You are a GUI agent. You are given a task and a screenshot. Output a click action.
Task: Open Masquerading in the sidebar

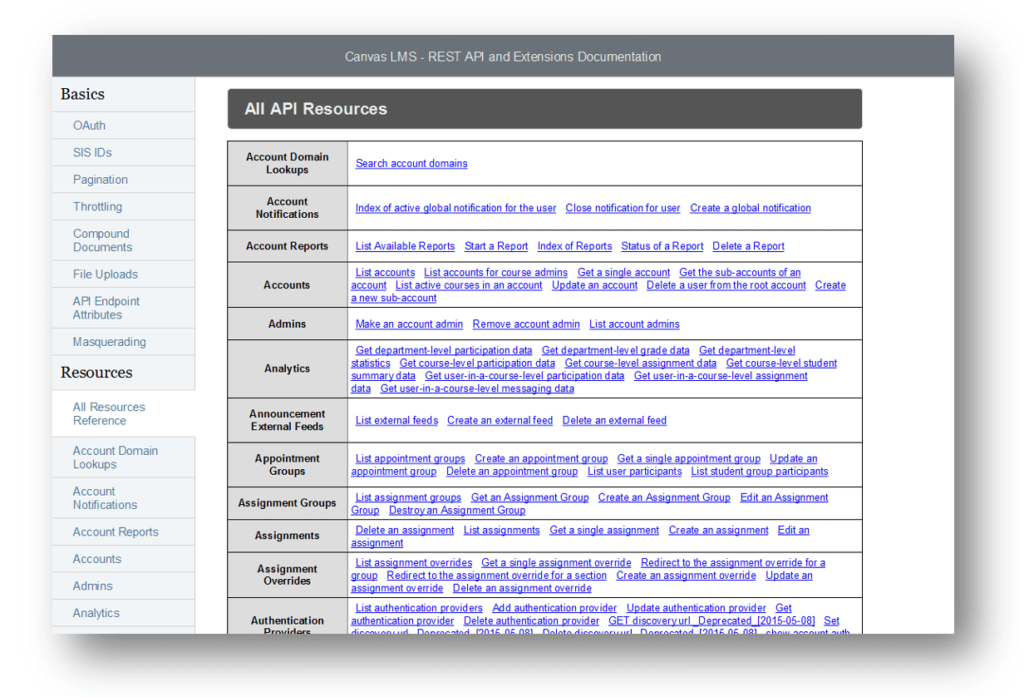[x=109, y=342]
